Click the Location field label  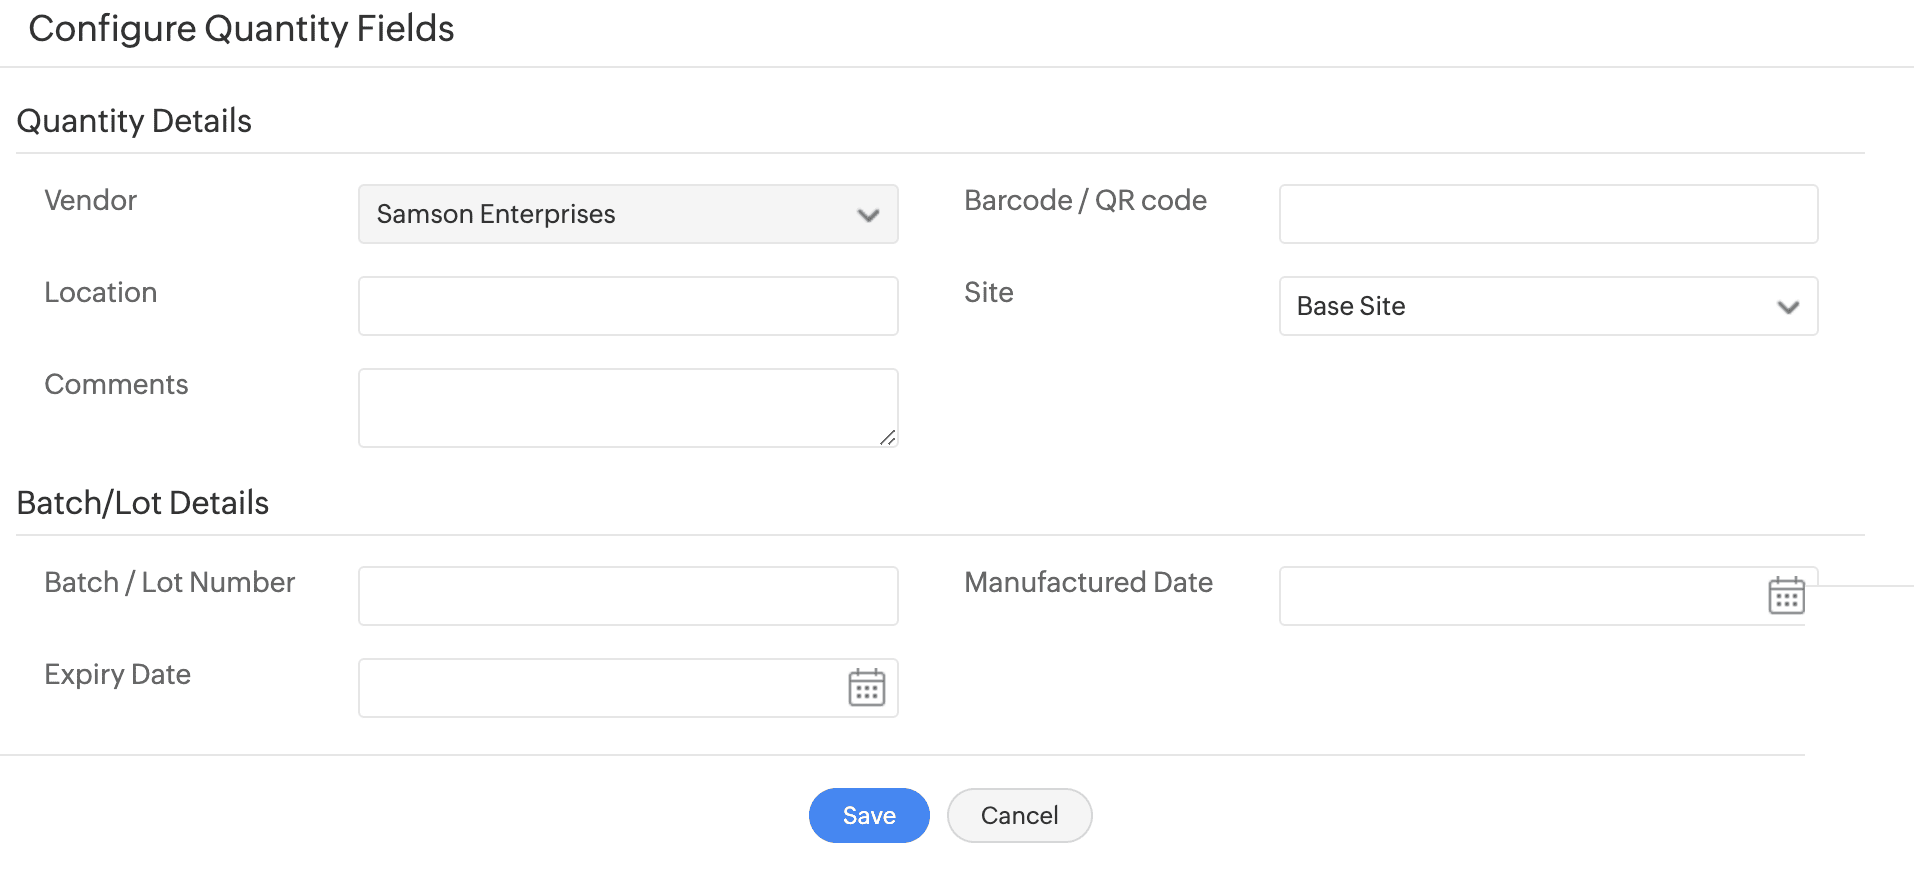[101, 292]
